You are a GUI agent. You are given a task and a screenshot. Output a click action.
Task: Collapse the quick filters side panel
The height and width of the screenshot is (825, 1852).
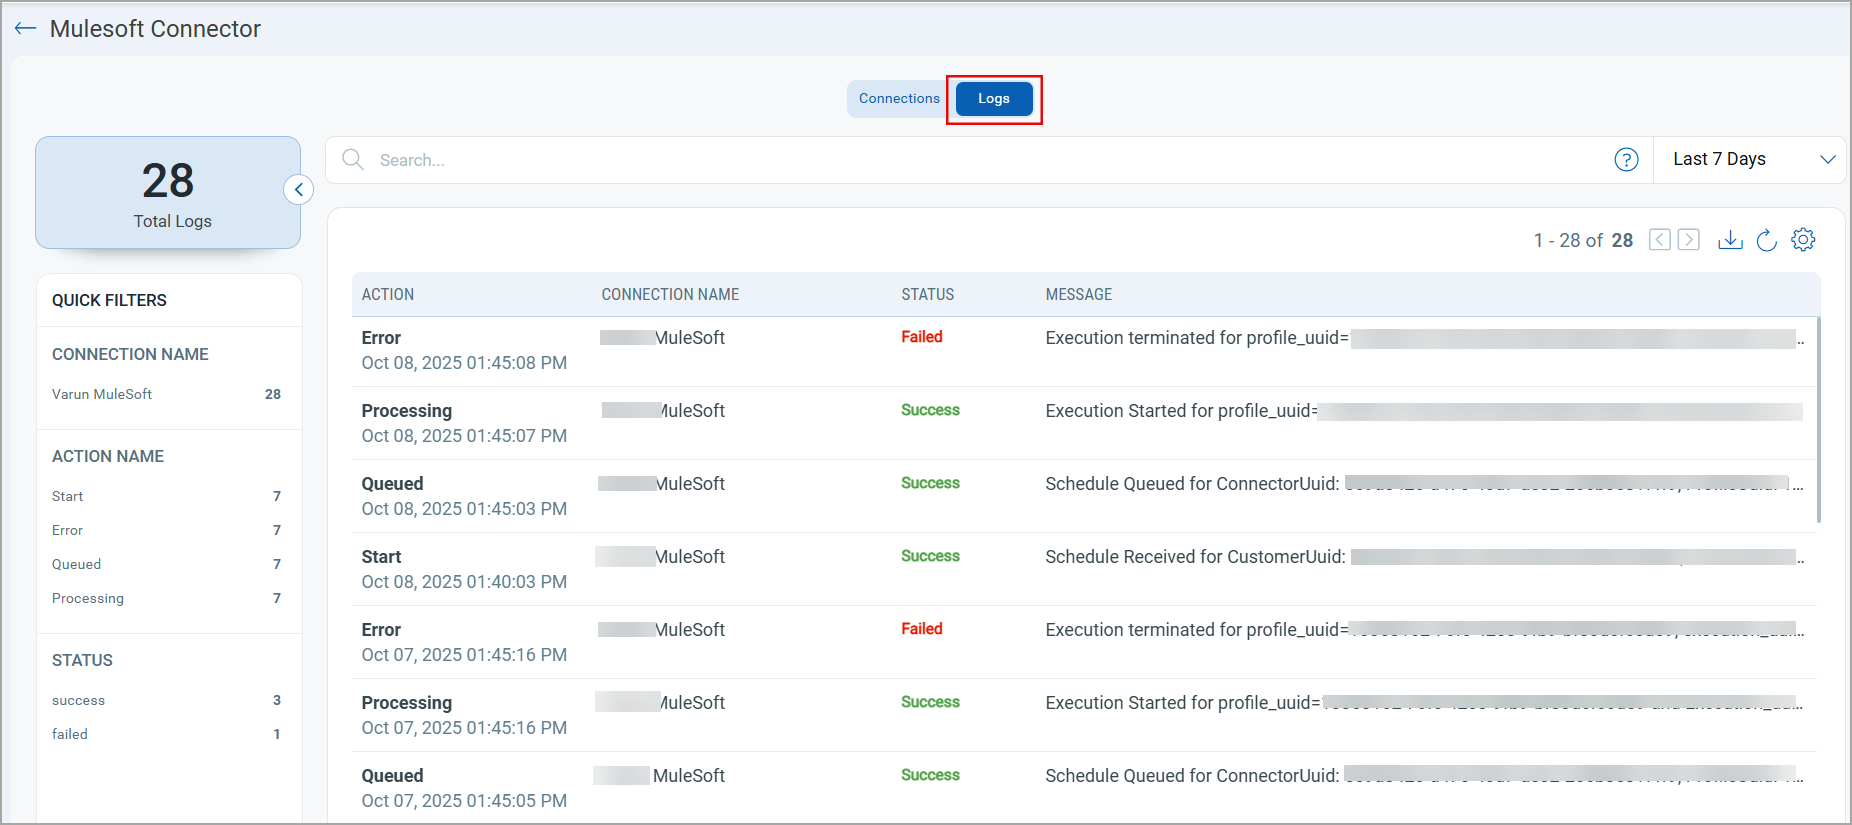tap(298, 189)
